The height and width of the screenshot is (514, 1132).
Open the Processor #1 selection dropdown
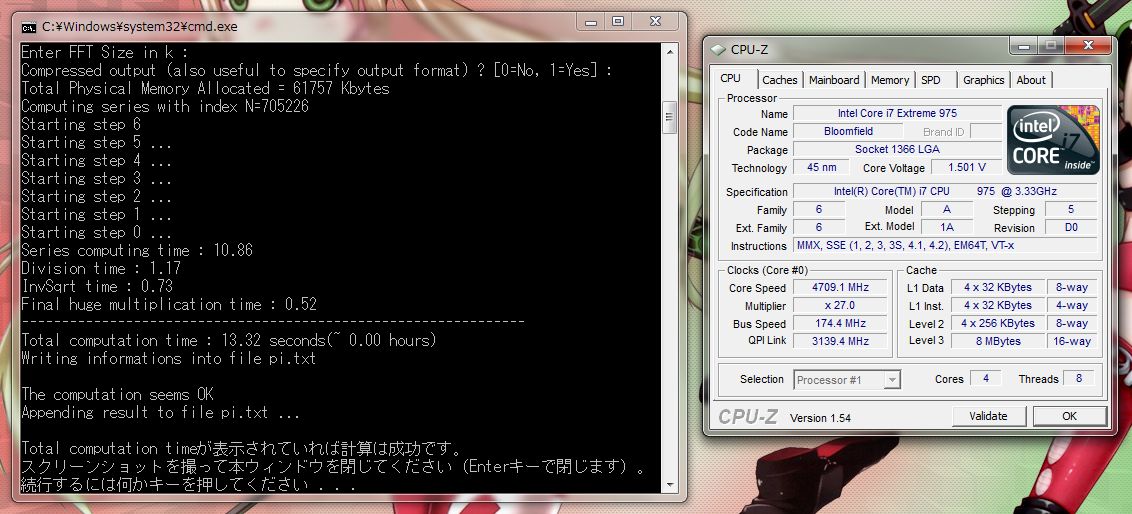pyautogui.click(x=847, y=380)
